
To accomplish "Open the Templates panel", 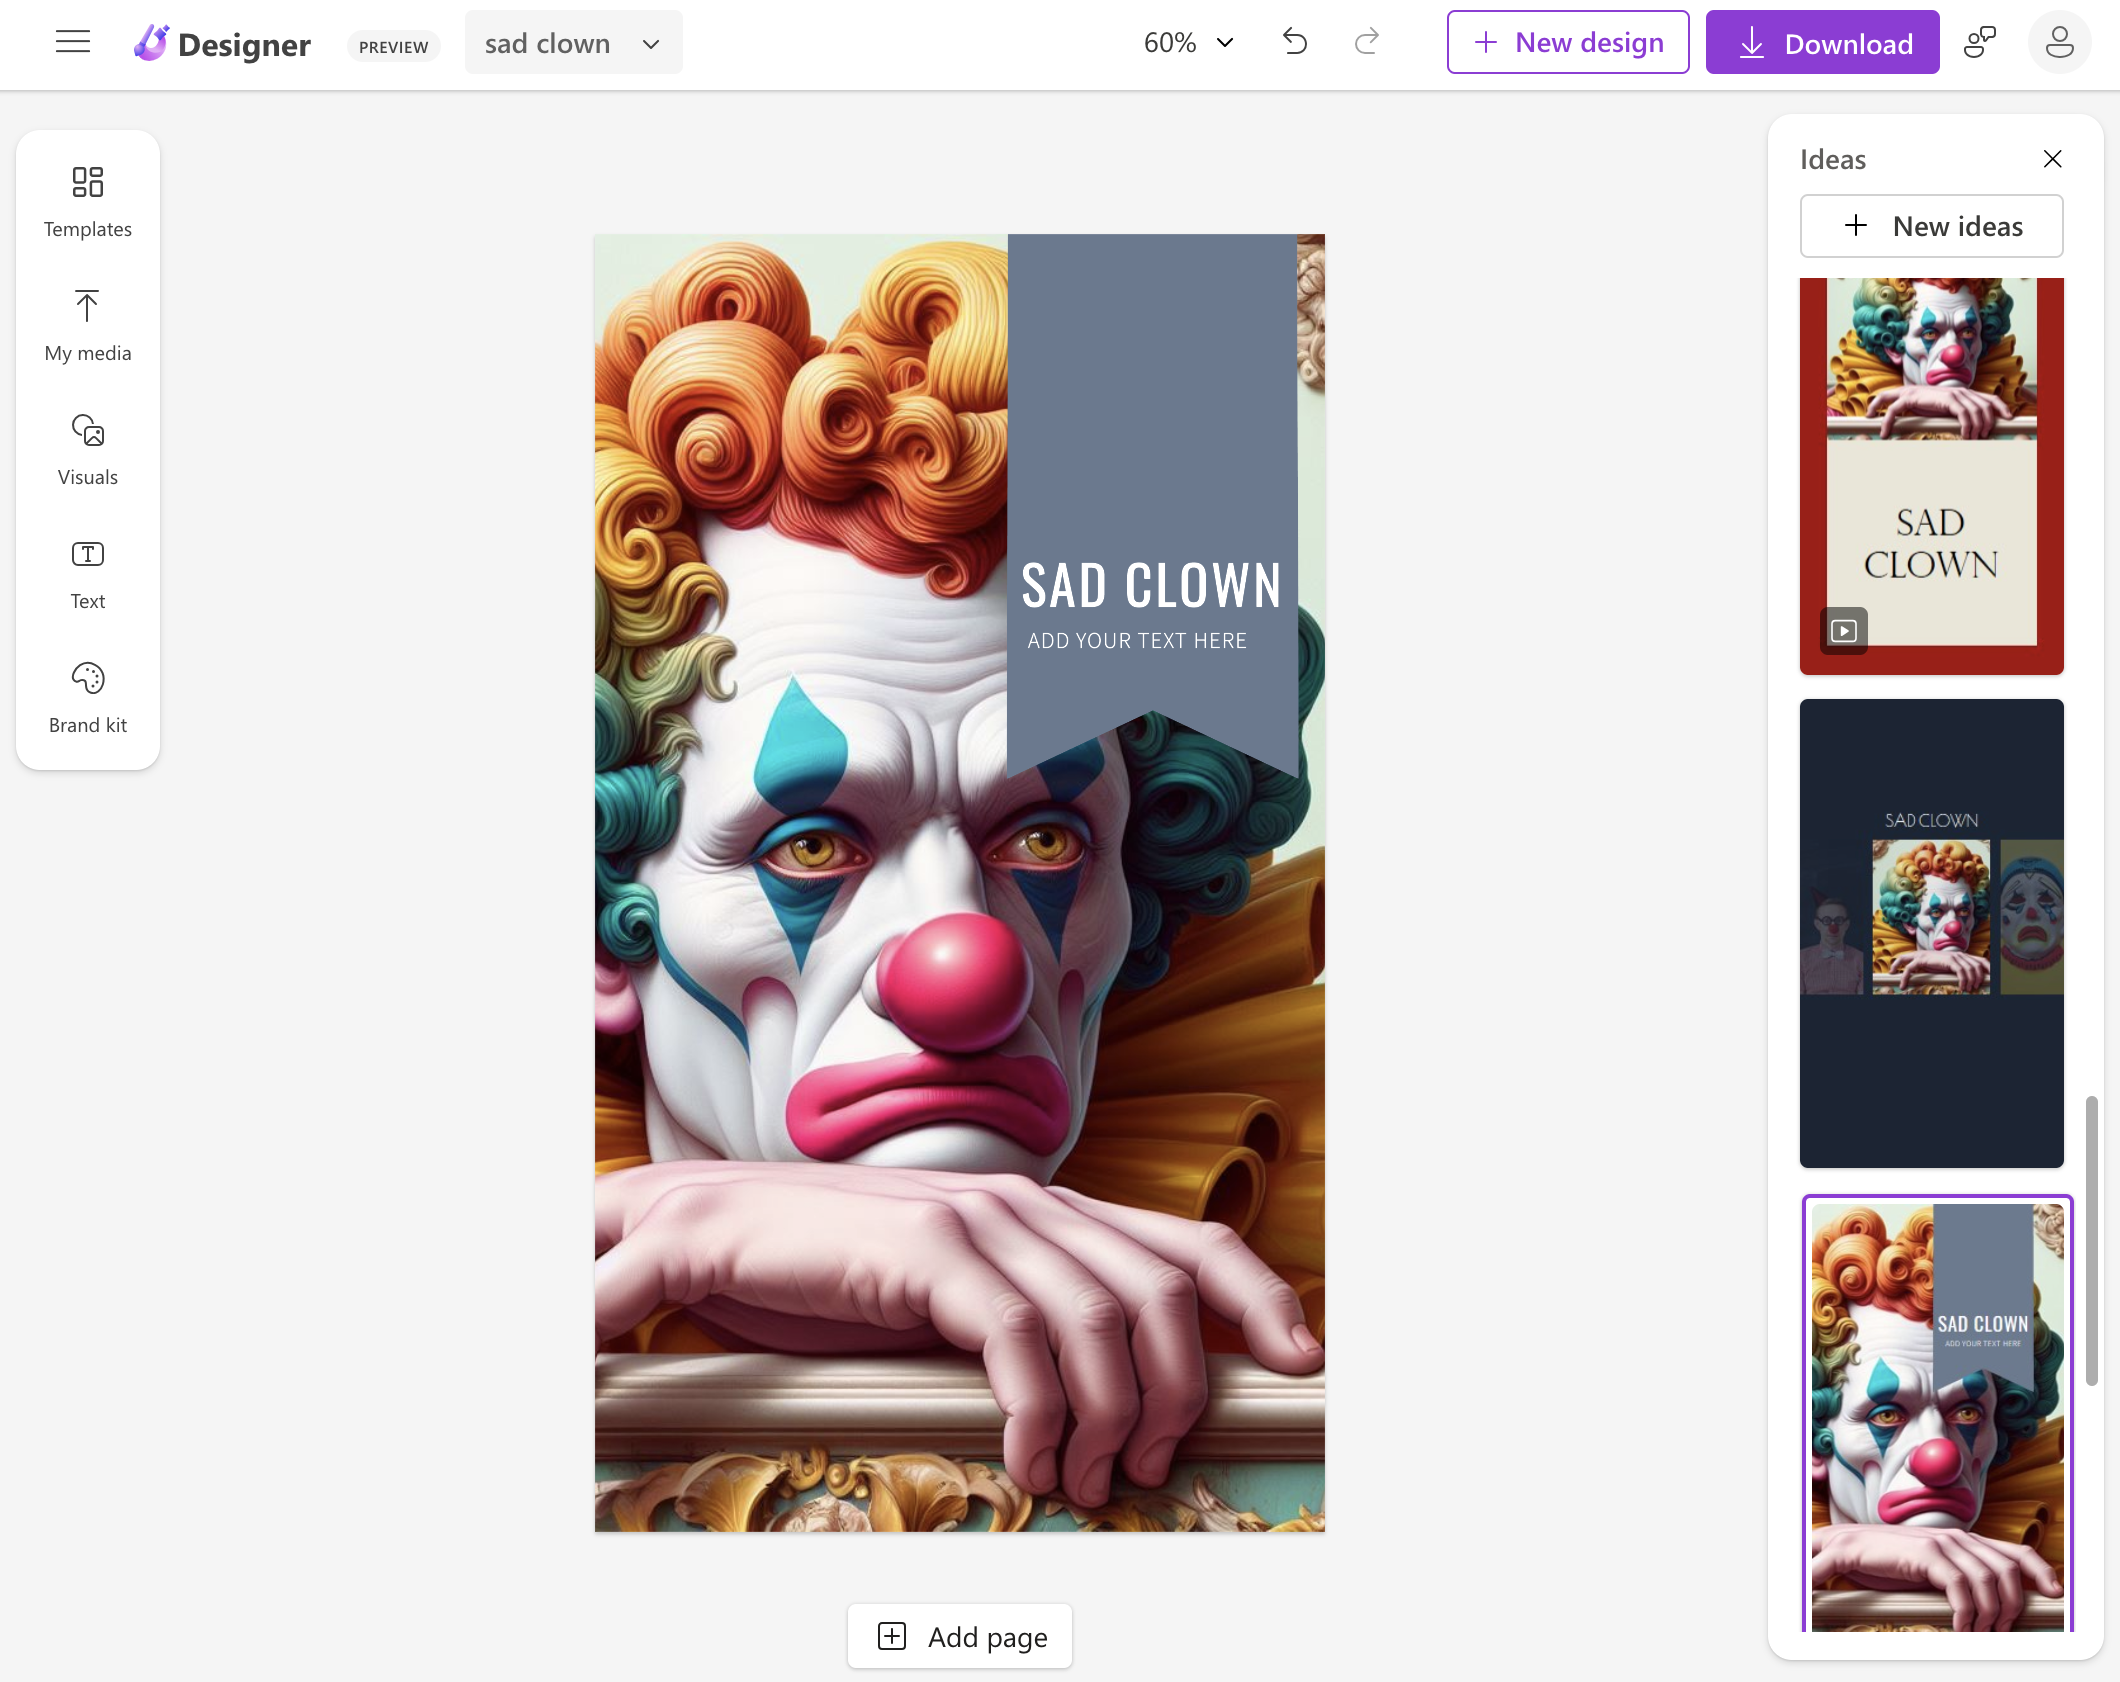I will pos(88,202).
